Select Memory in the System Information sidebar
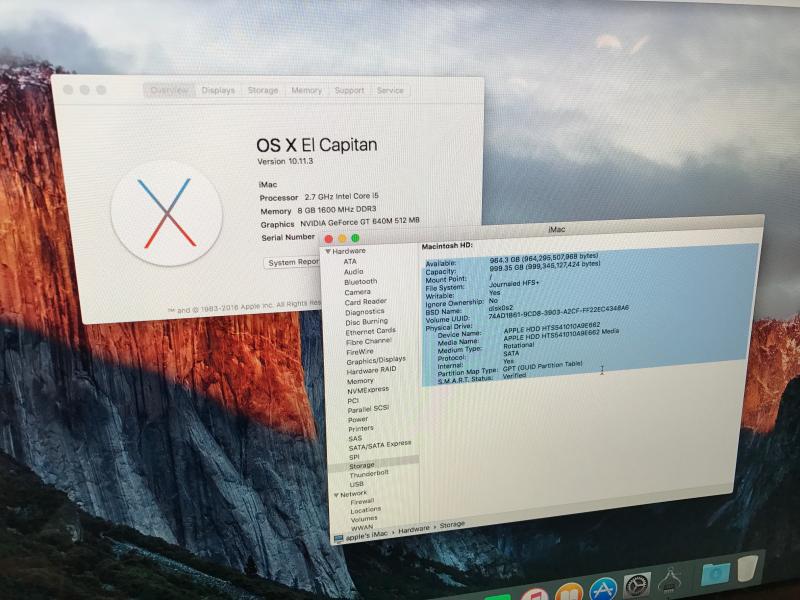The image size is (800, 600). point(360,381)
